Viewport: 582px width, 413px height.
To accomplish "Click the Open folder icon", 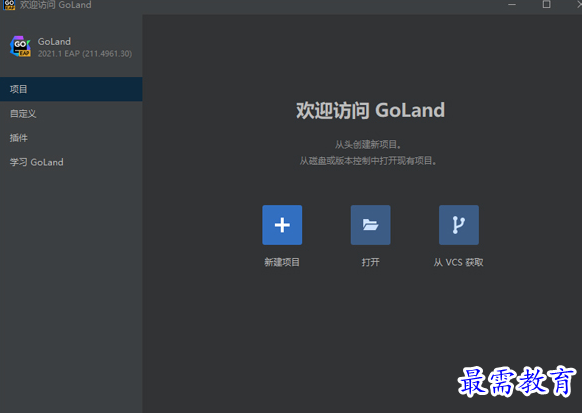I will coord(370,225).
